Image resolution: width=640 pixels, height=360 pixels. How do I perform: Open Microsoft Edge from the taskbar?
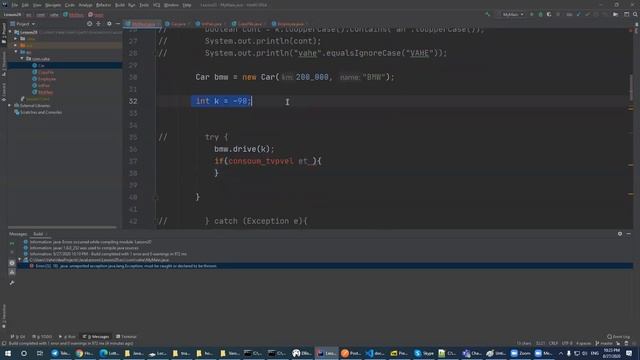[x=109, y=353]
